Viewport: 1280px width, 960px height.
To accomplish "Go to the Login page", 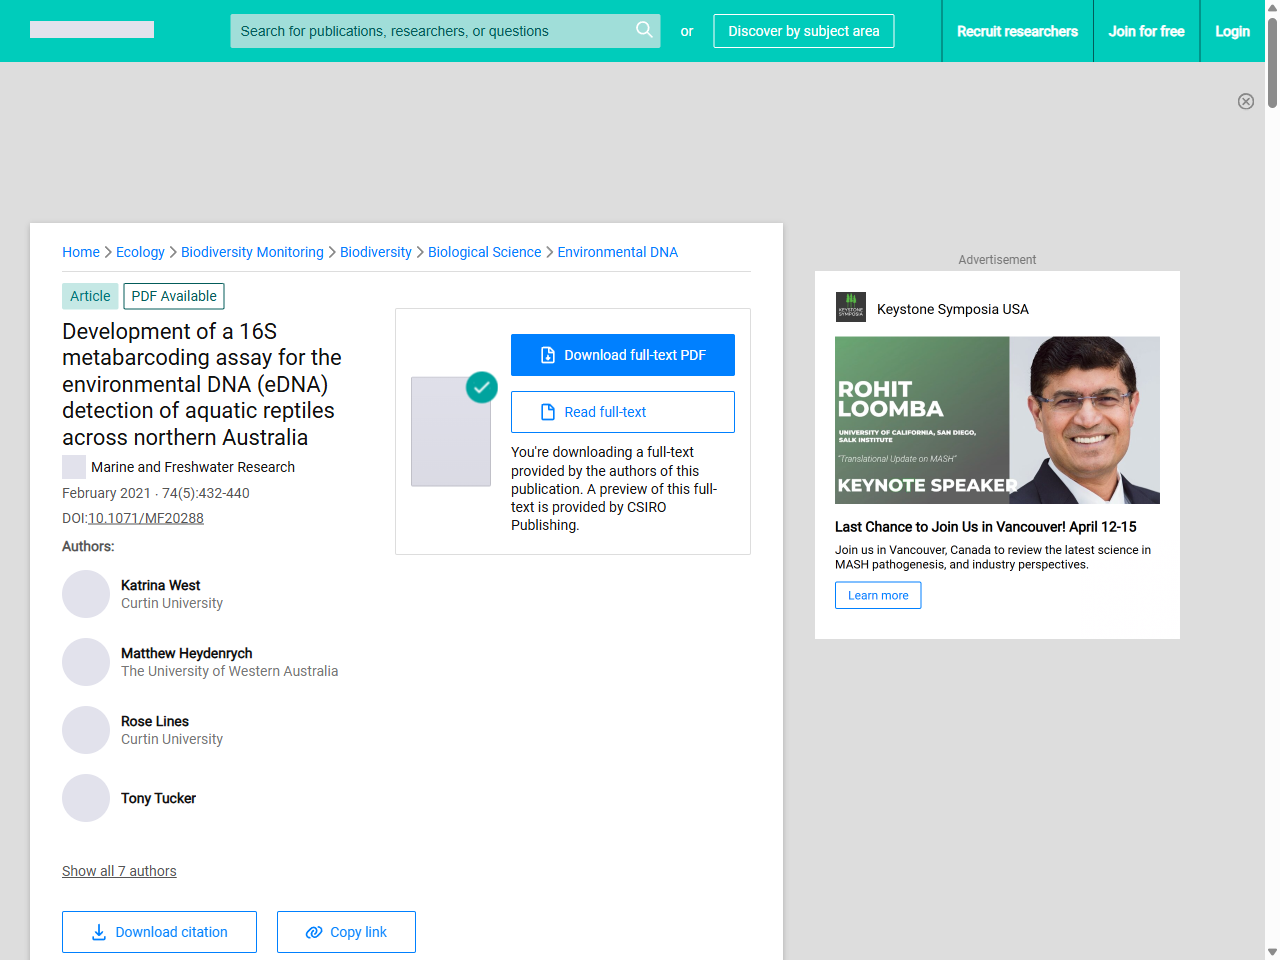I will click(x=1232, y=31).
